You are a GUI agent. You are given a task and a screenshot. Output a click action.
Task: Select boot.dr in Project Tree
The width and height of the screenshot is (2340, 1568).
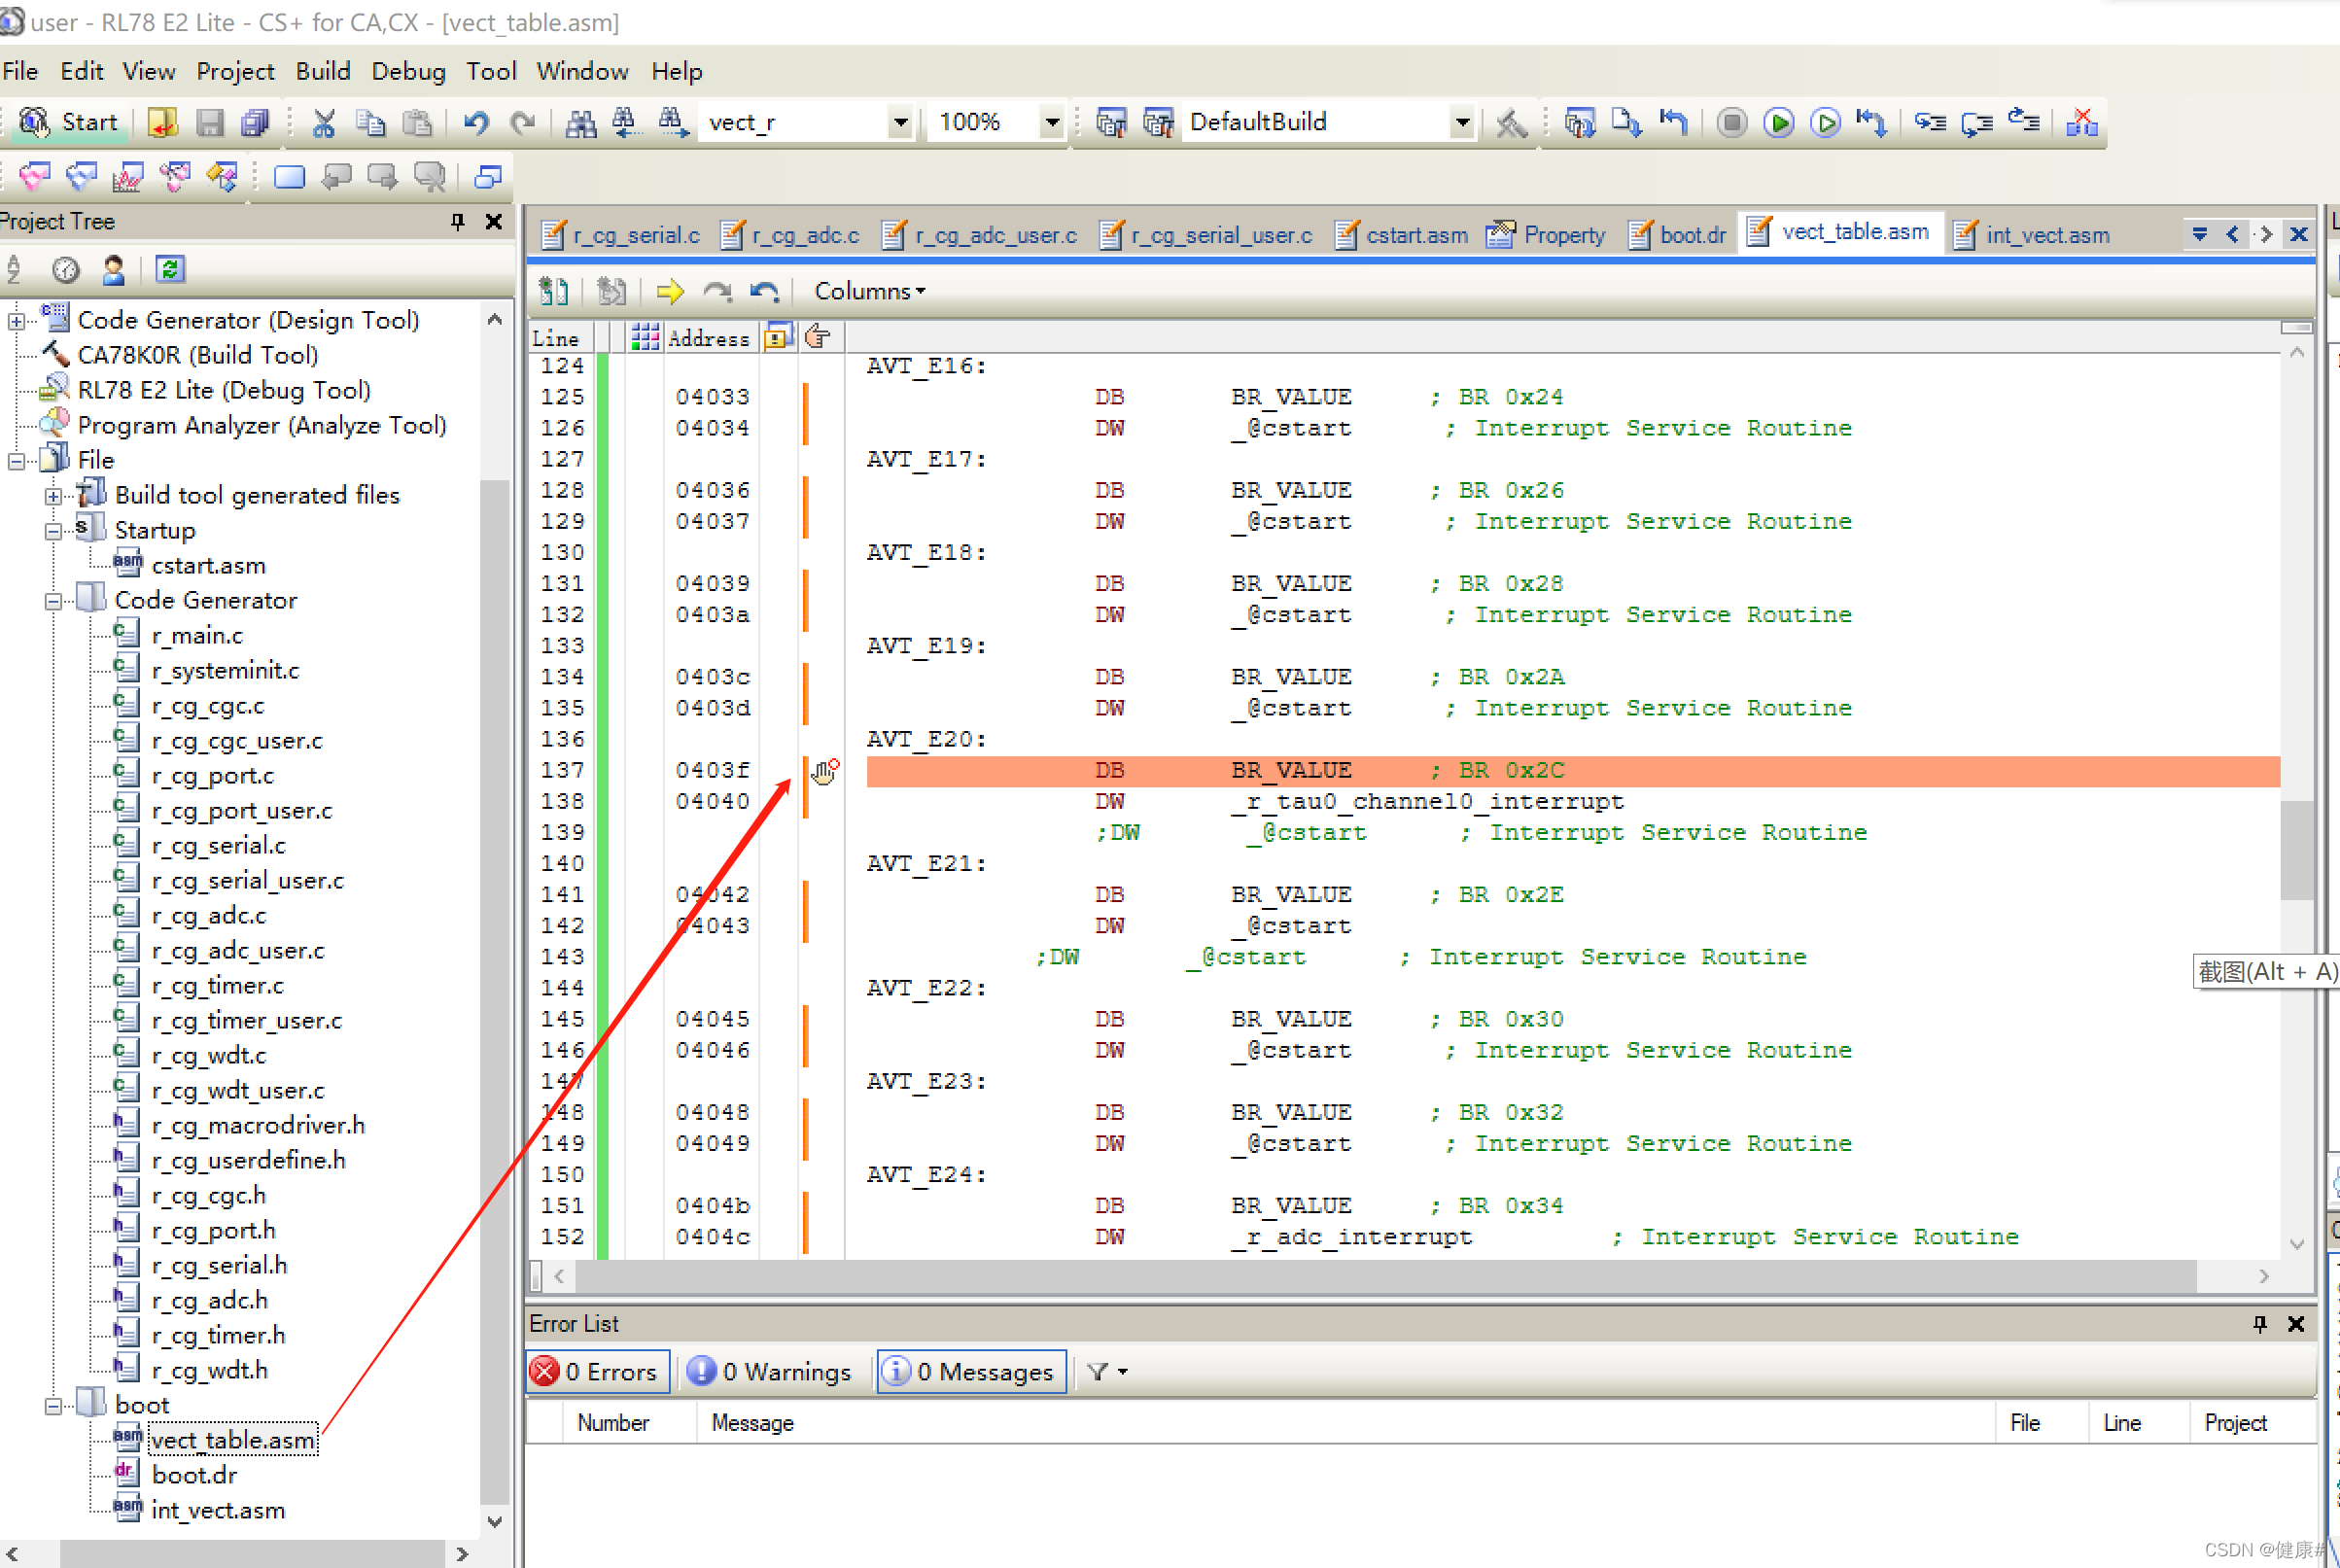tap(194, 1475)
